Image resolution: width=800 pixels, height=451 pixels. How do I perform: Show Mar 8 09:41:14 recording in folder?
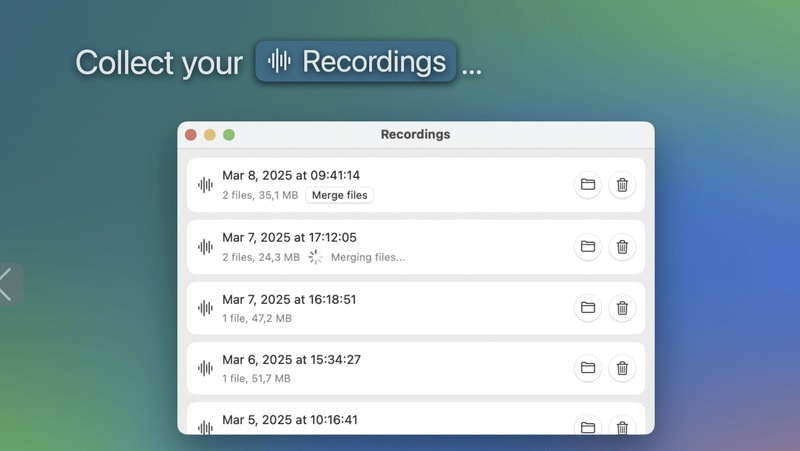(588, 185)
